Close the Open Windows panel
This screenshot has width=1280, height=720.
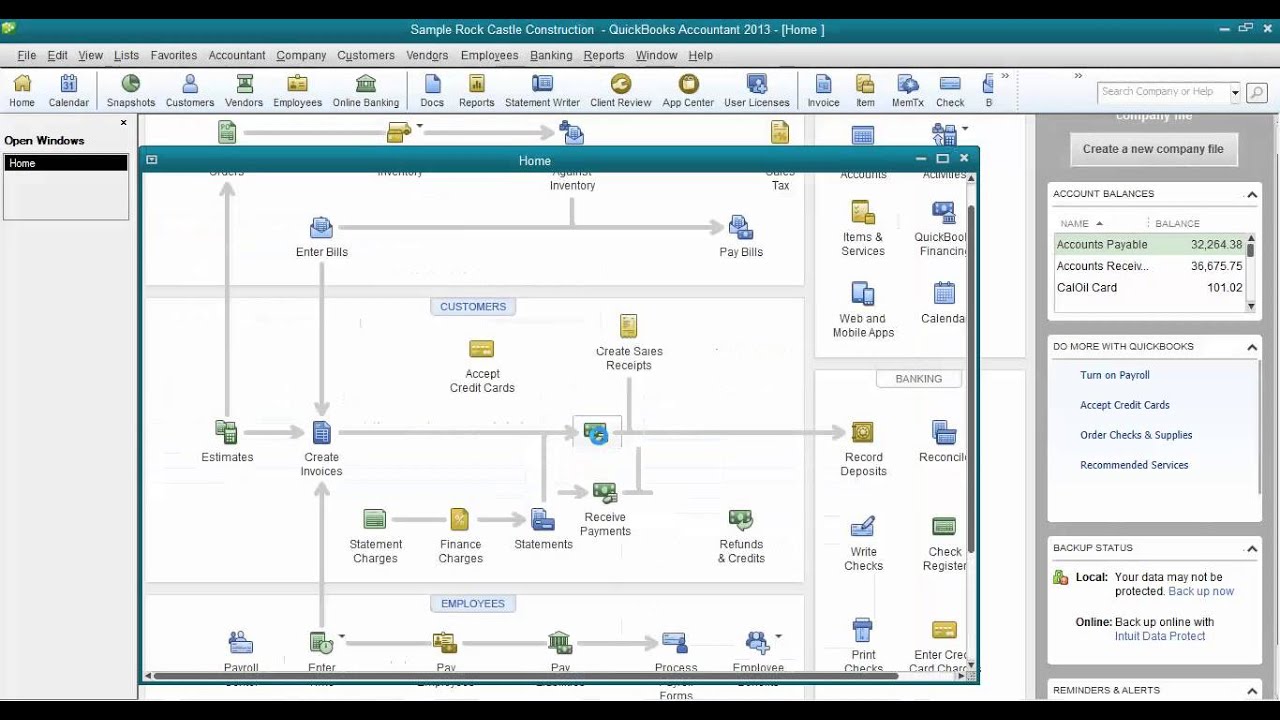(x=124, y=123)
